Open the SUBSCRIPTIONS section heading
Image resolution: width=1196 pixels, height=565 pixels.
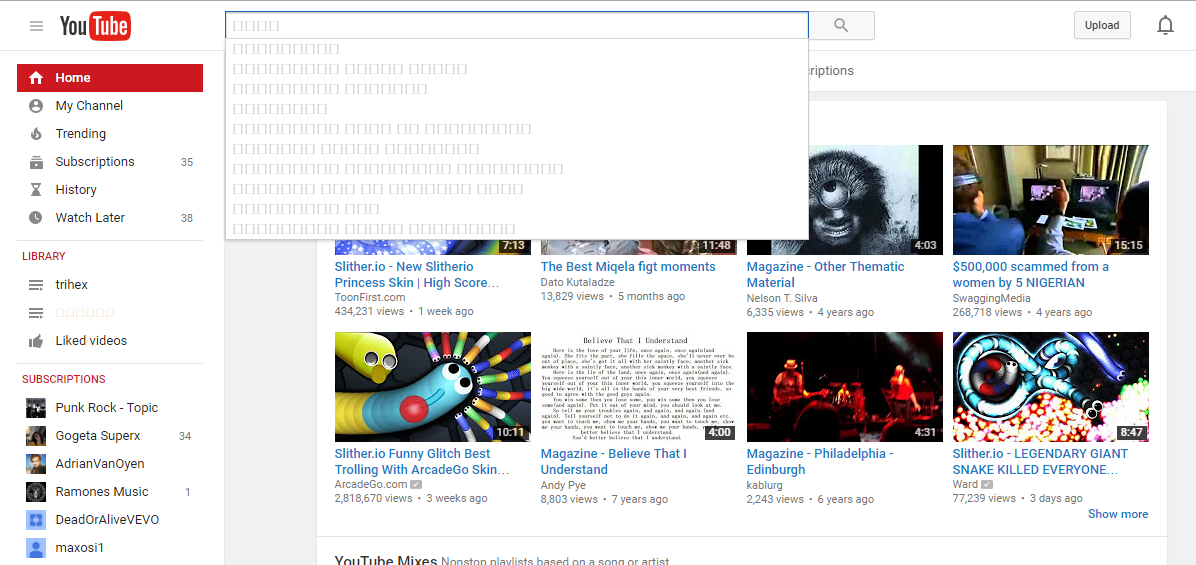[x=64, y=379]
